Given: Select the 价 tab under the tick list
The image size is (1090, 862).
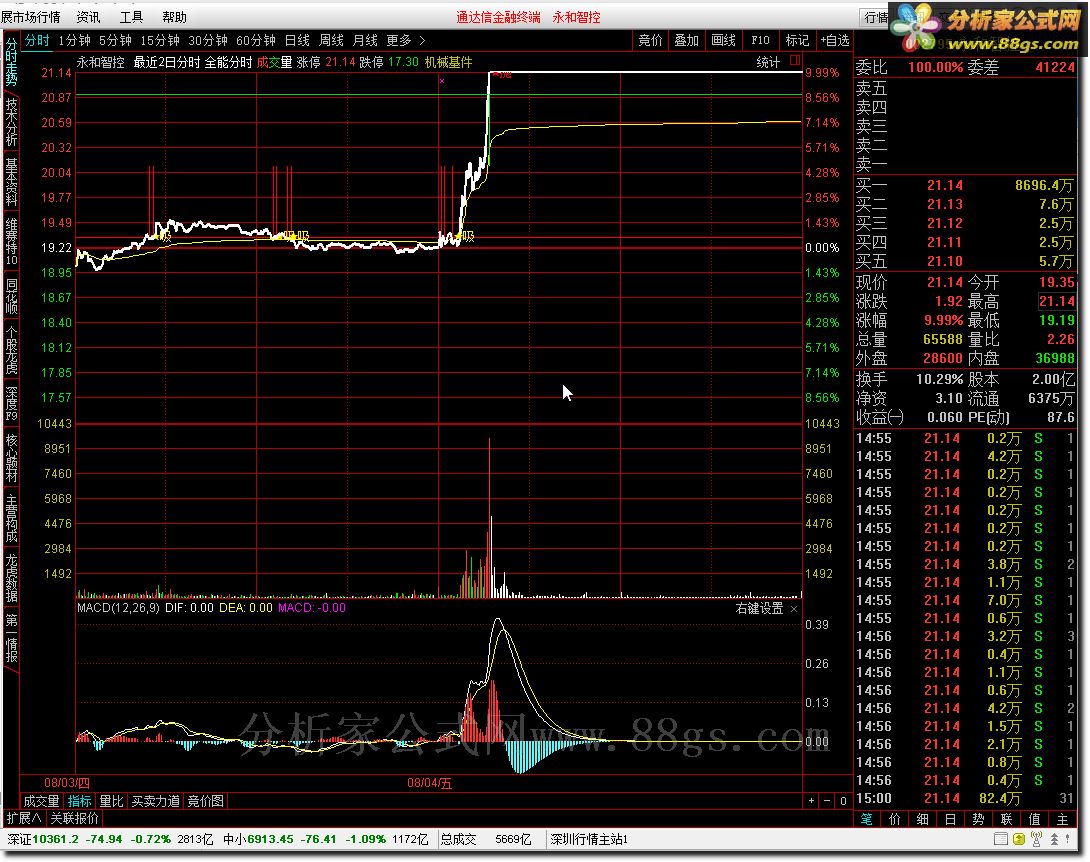Looking at the screenshot, I should point(895,819).
